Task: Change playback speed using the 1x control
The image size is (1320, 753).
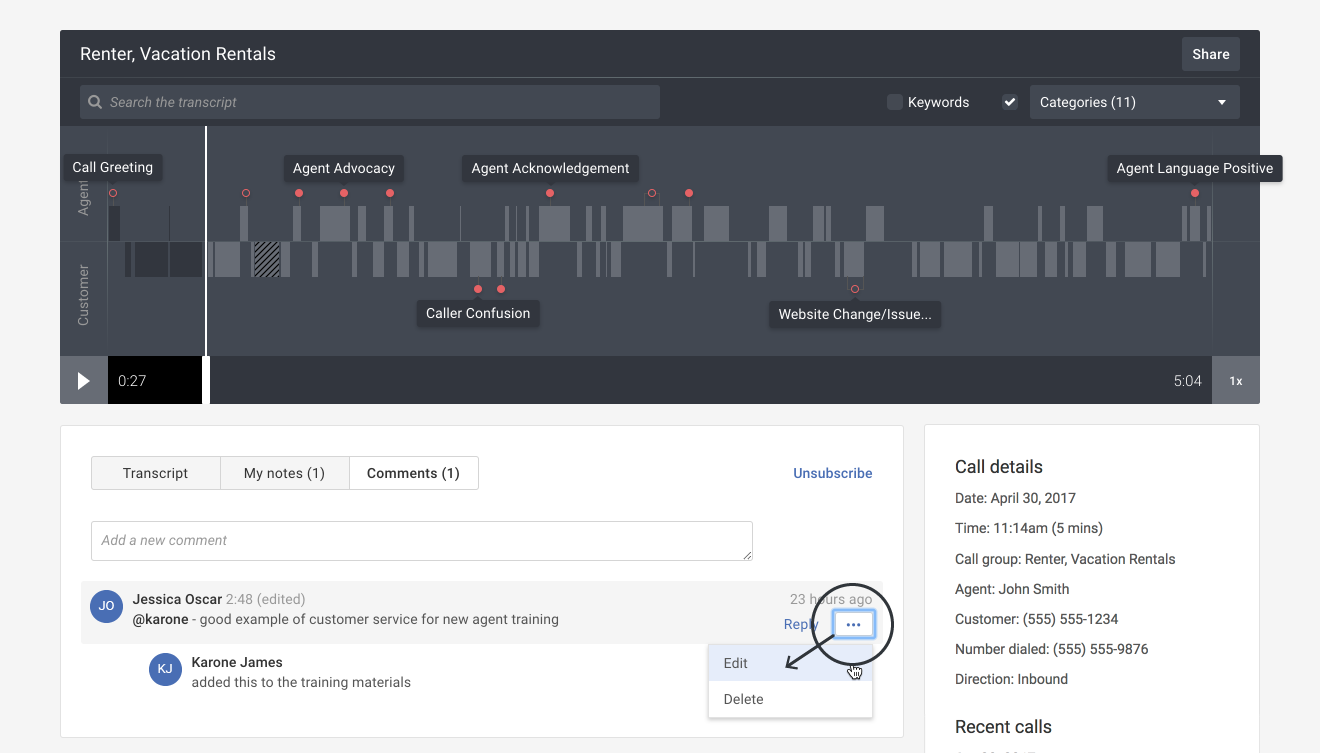Action: [1236, 380]
